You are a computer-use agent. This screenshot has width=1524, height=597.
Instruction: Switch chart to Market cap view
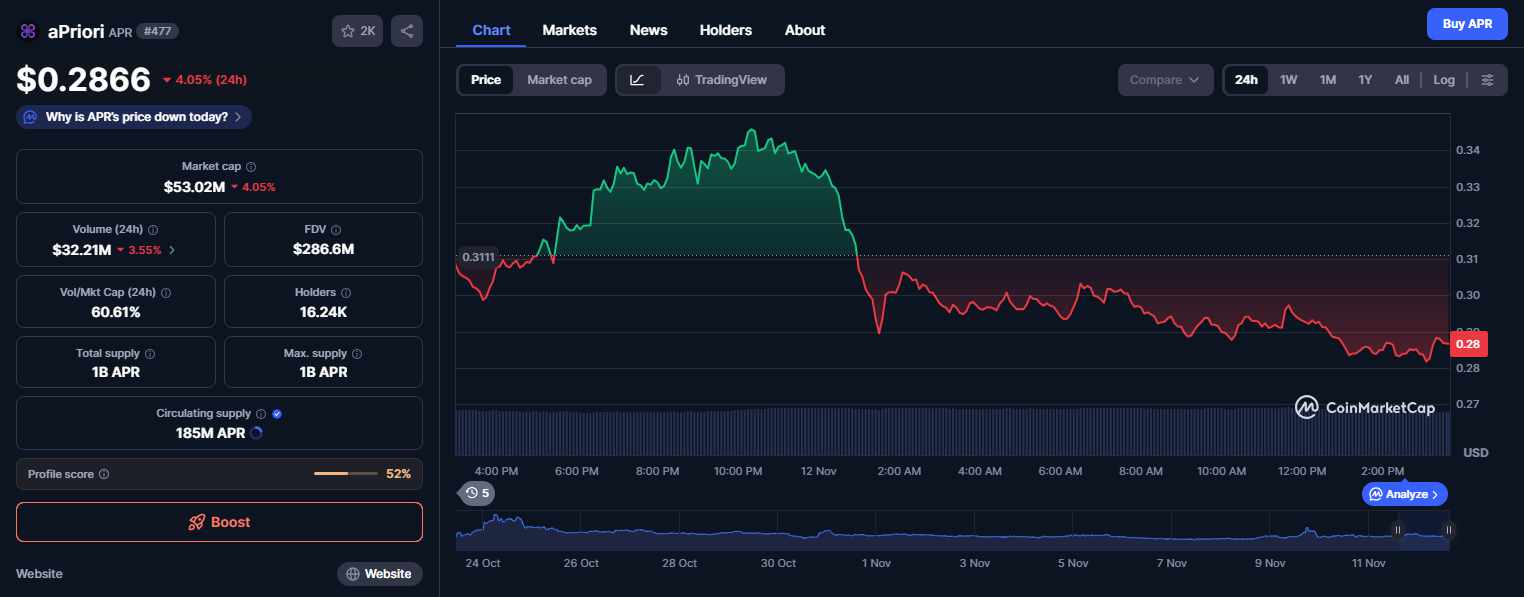click(x=559, y=80)
